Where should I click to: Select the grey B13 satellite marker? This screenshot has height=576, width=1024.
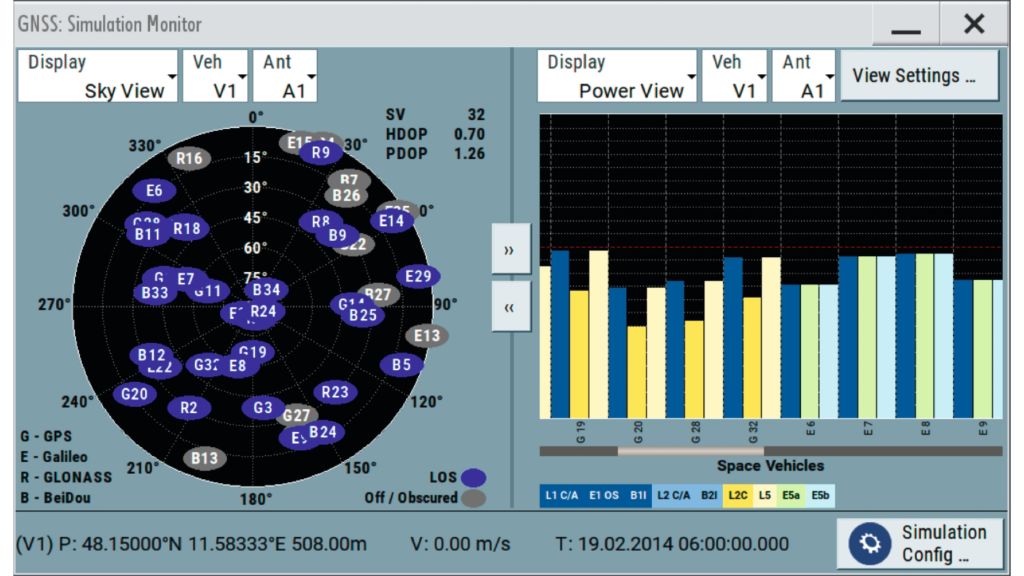pyautogui.click(x=204, y=458)
